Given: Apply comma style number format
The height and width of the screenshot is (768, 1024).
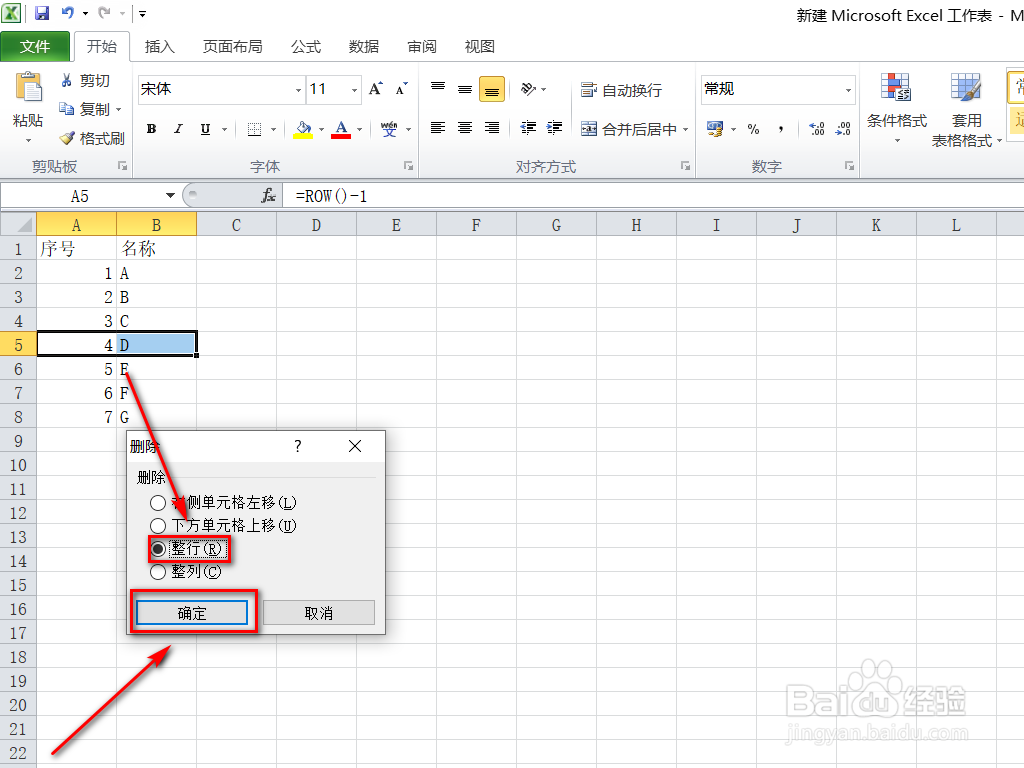Looking at the screenshot, I should 781,129.
